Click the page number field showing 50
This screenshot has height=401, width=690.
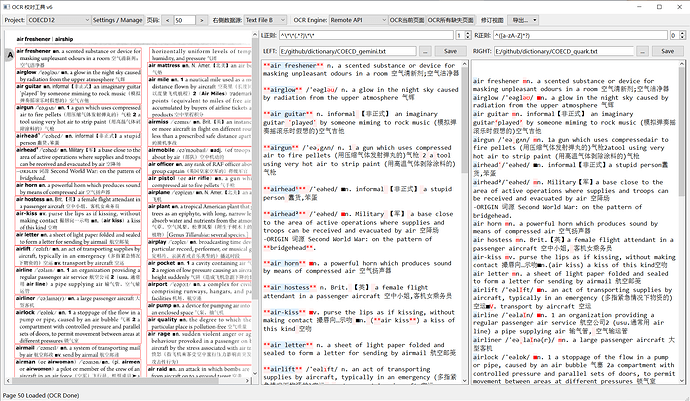point(183,20)
